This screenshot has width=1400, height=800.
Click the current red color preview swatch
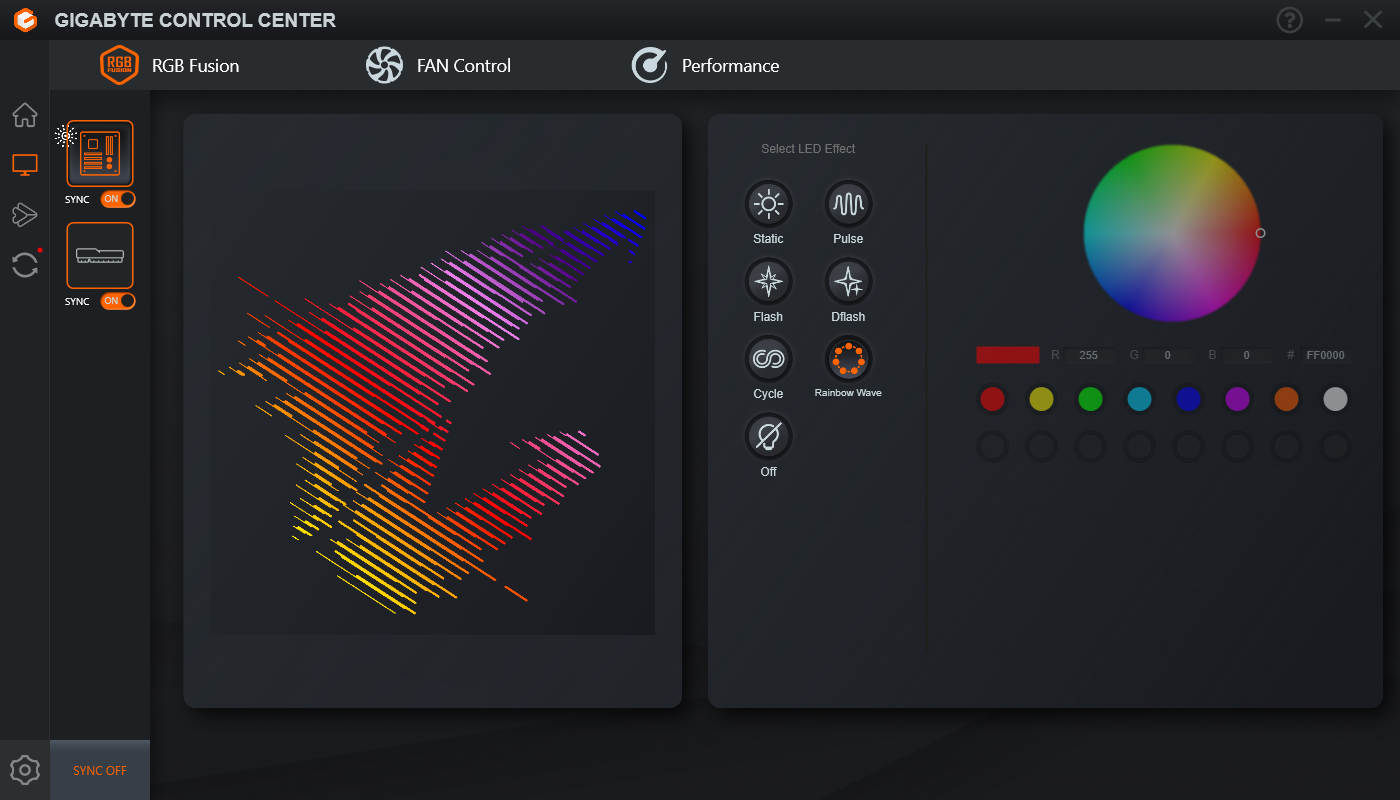pyautogui.click(x=1008, y=355)
